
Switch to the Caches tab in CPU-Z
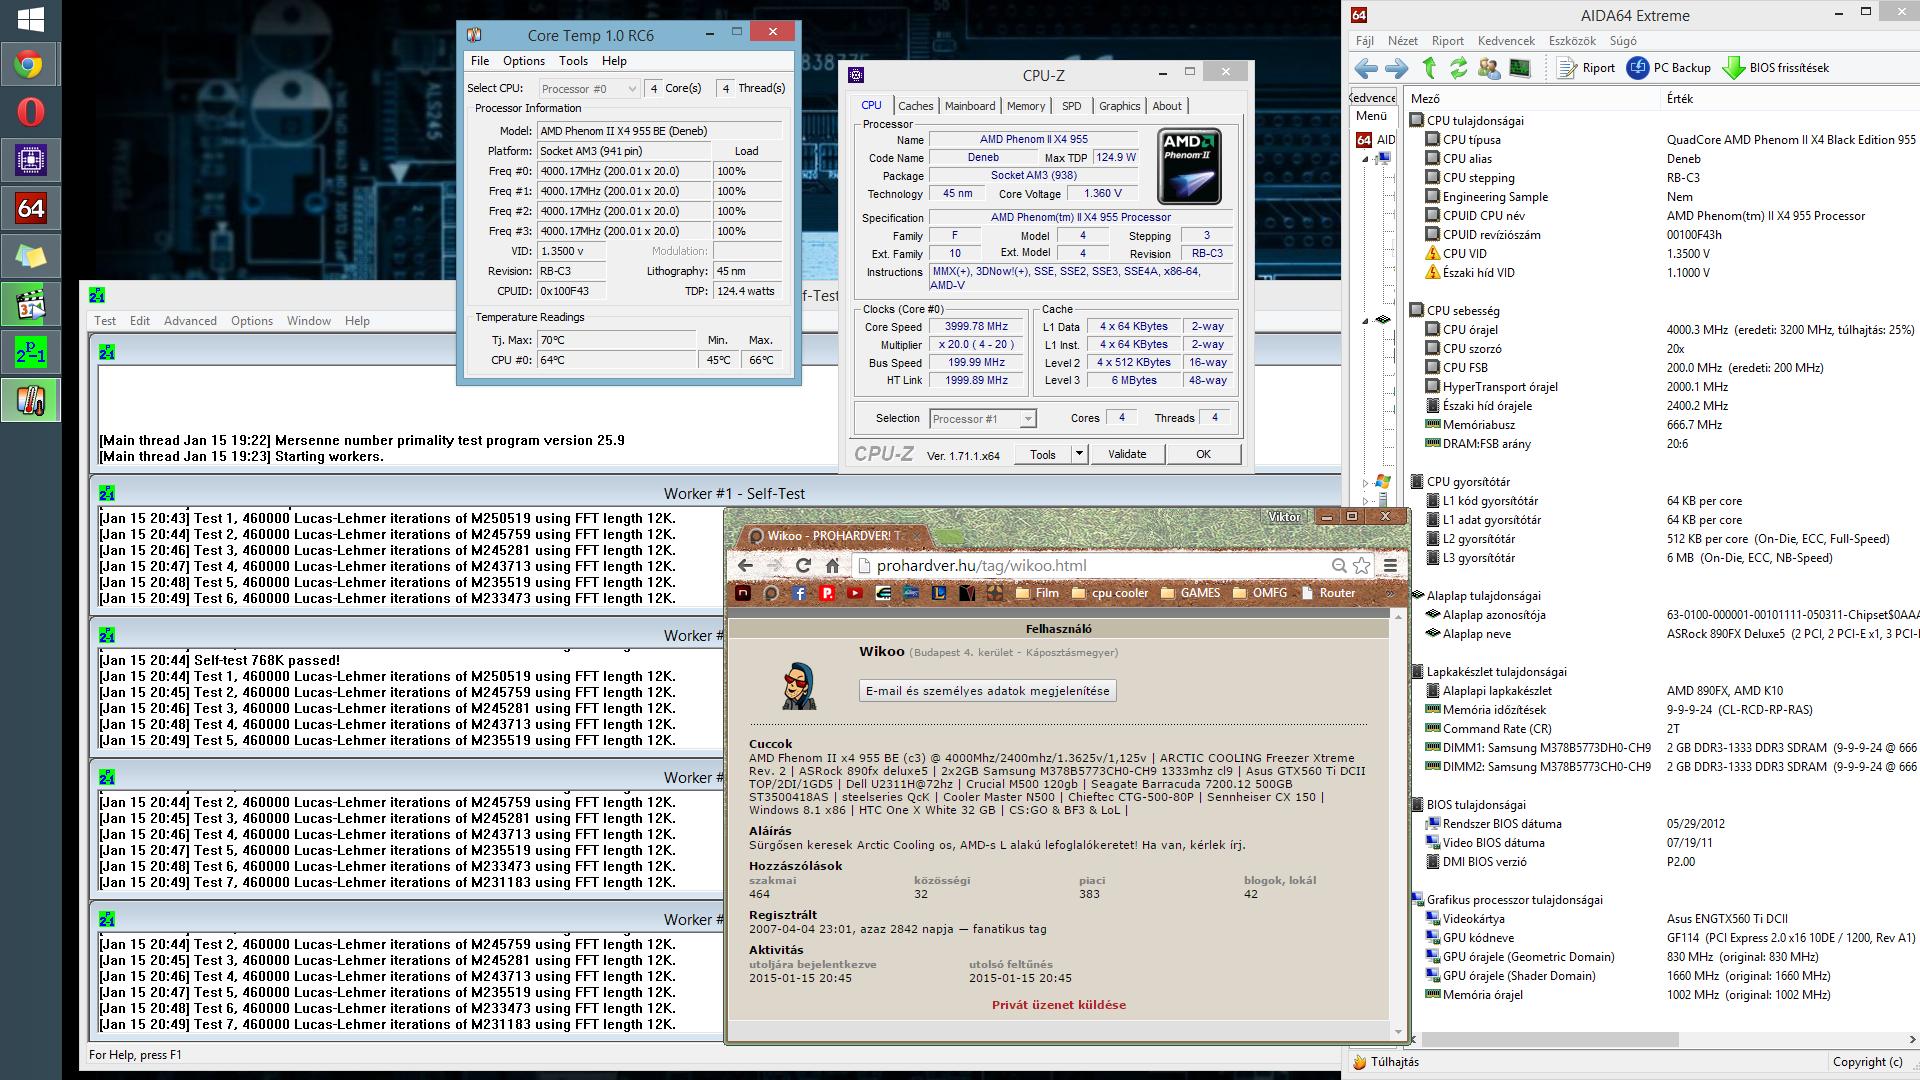915,106
